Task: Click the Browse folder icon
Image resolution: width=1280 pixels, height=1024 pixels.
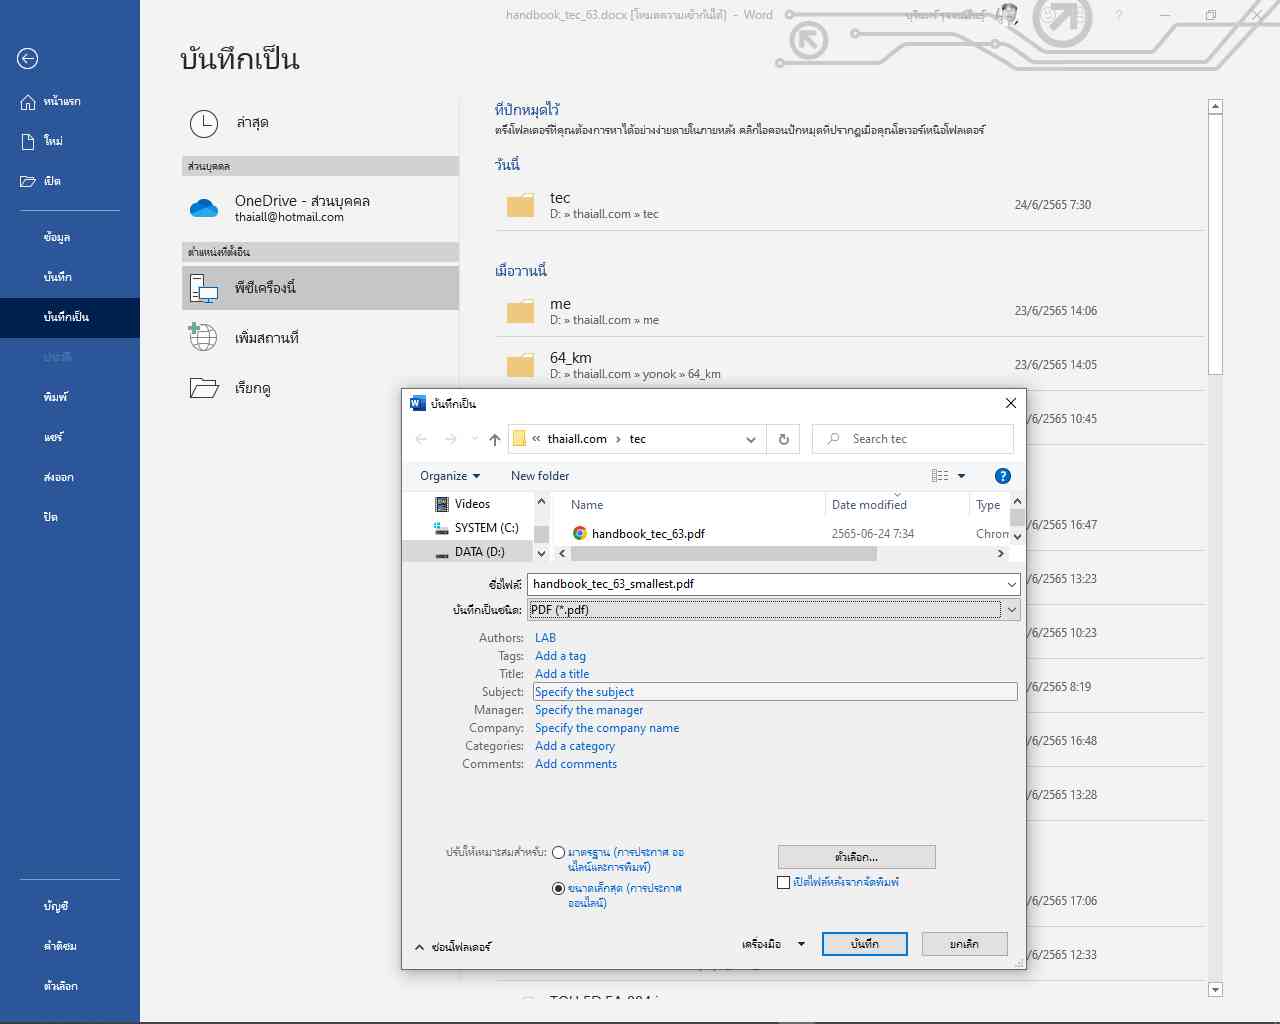Action: pos(204,388)
